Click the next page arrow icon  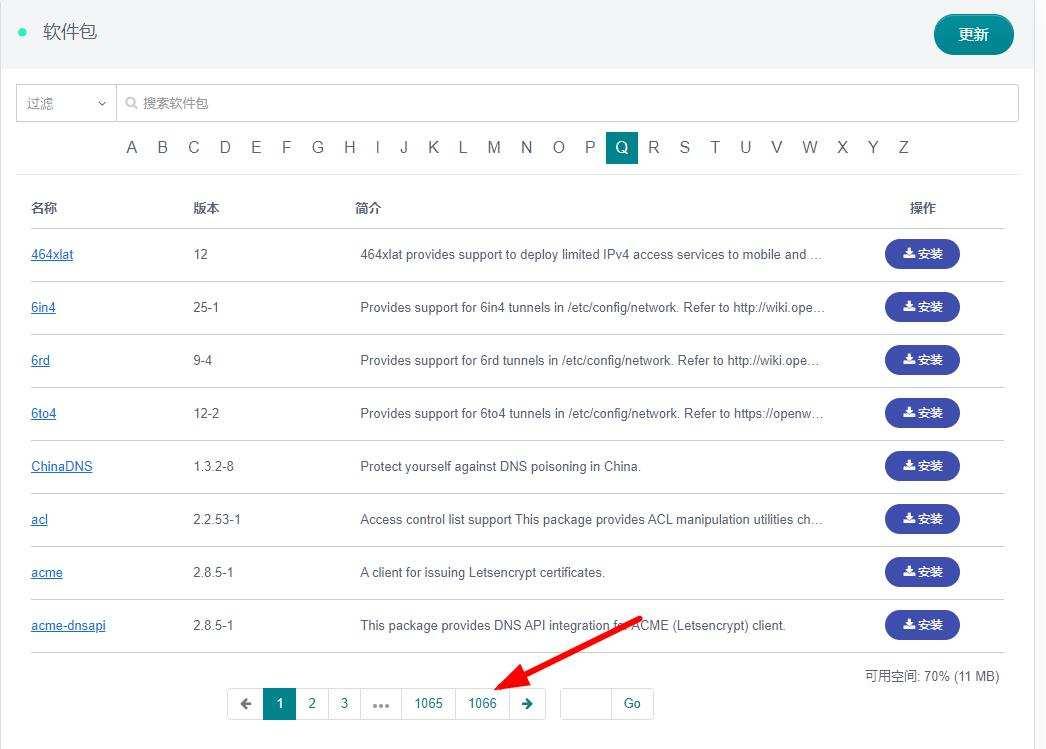coord(527,703)
